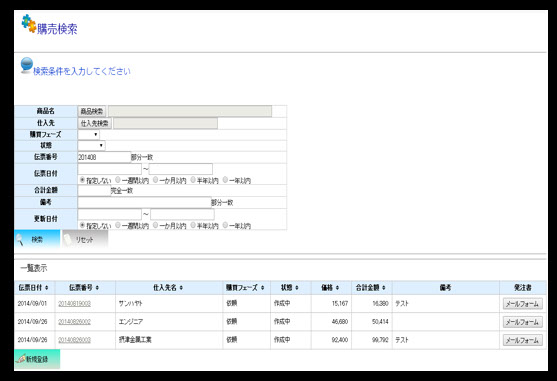Image resolution: width=557 pixels, height=381 pixels.
Task: Open slip number link 20140826002
Action: 74,322
